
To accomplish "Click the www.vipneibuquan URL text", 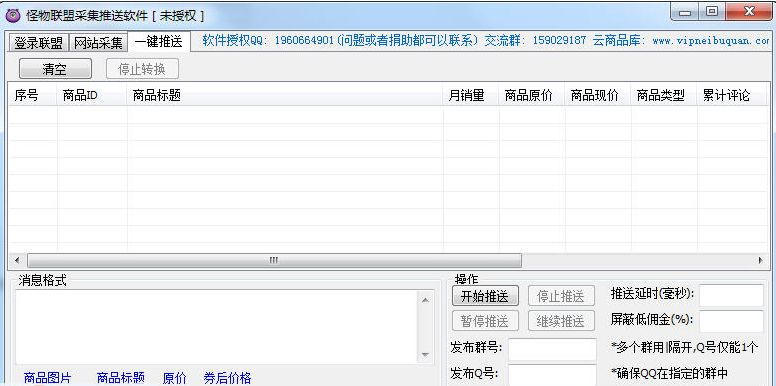I will [x=711, y=41].
